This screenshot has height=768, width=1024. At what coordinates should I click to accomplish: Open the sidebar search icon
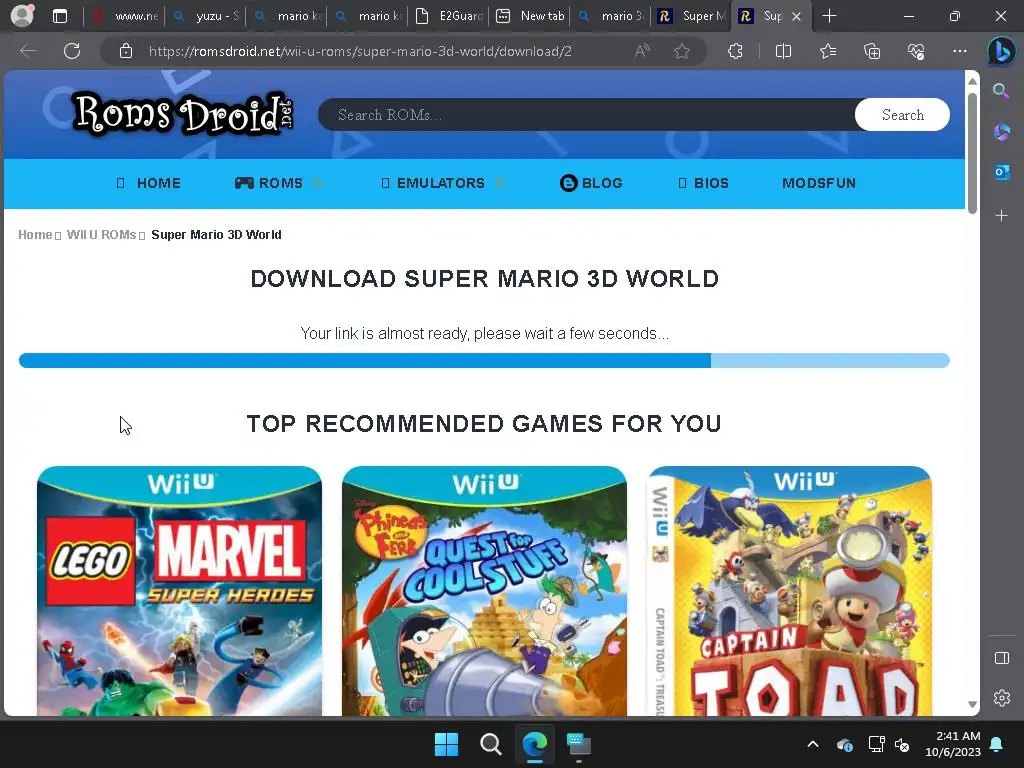[1001, 91]
